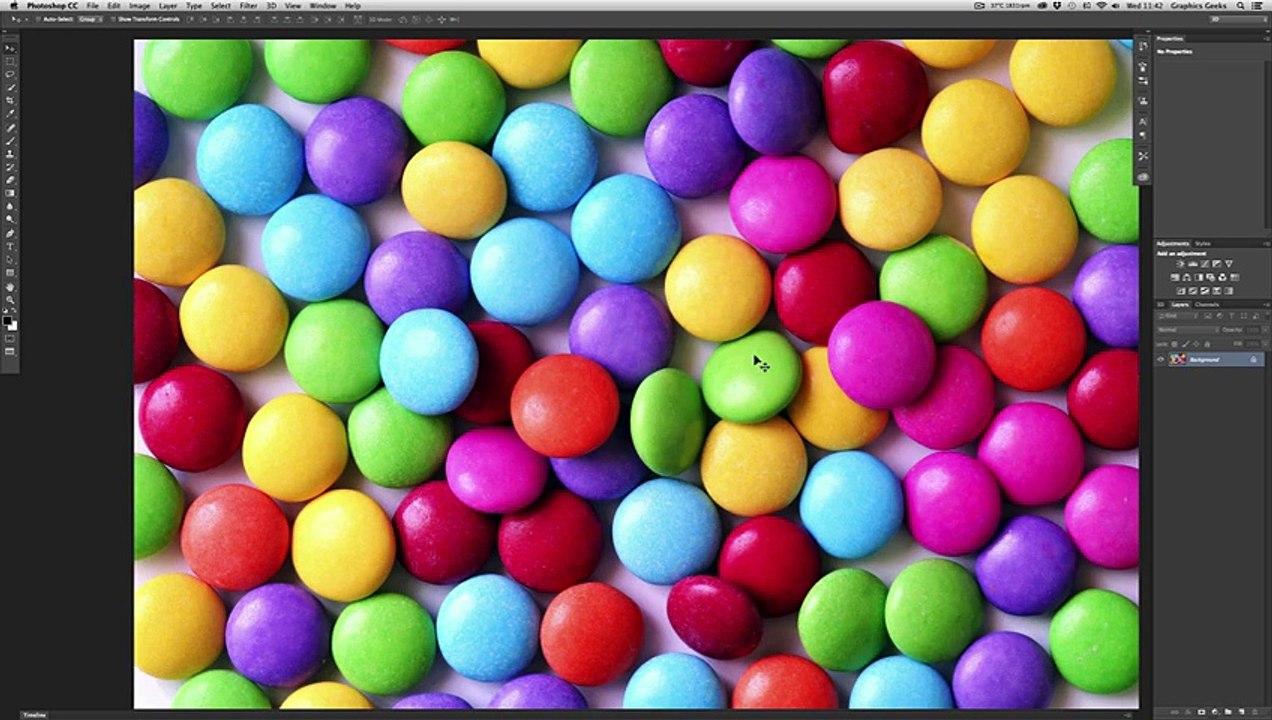The width and height of the screenshot is (1272, 720).
Task: Select the Brush tool
Action: click(10, 140)
